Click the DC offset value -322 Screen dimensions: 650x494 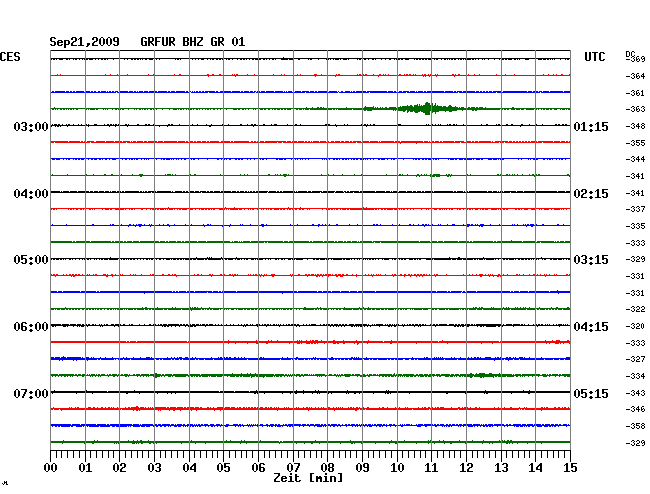[635, 309]
